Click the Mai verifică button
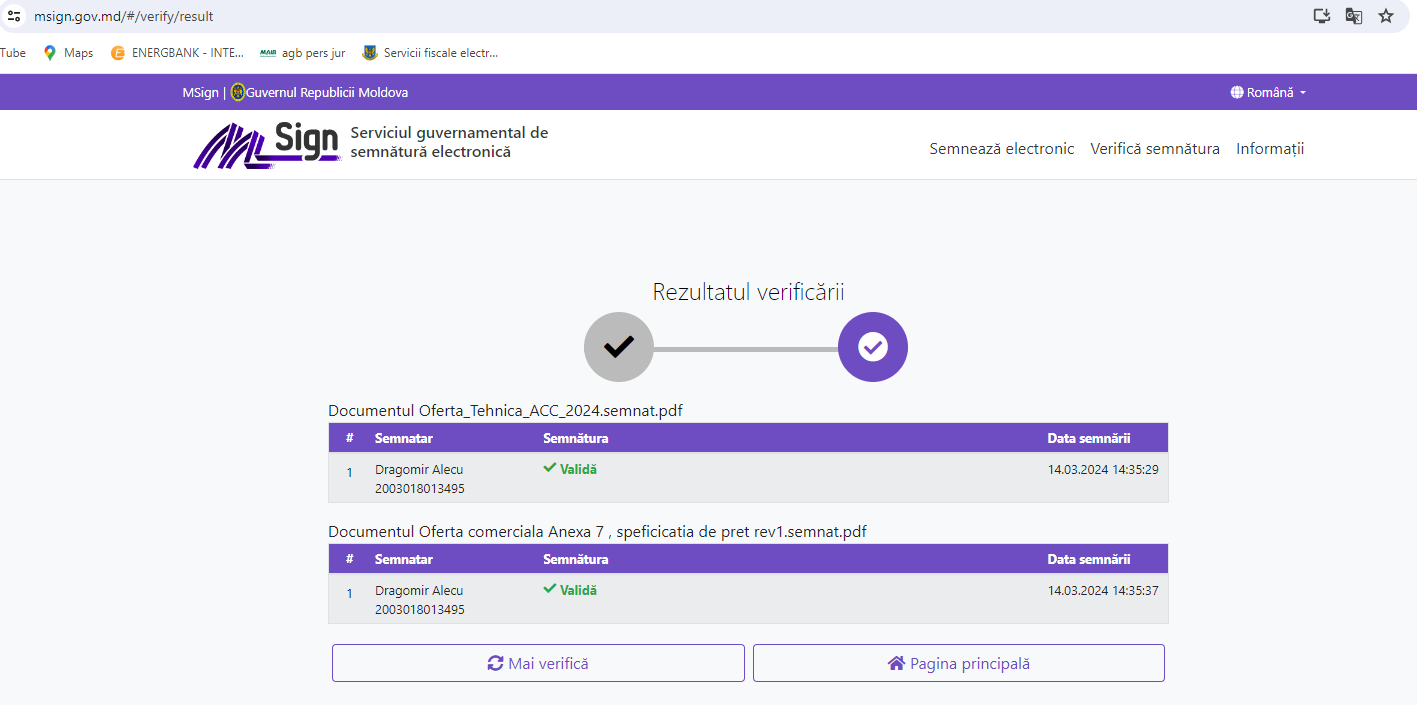The width and height of the screenshot is (1417, 705). [x=538, y=663]
